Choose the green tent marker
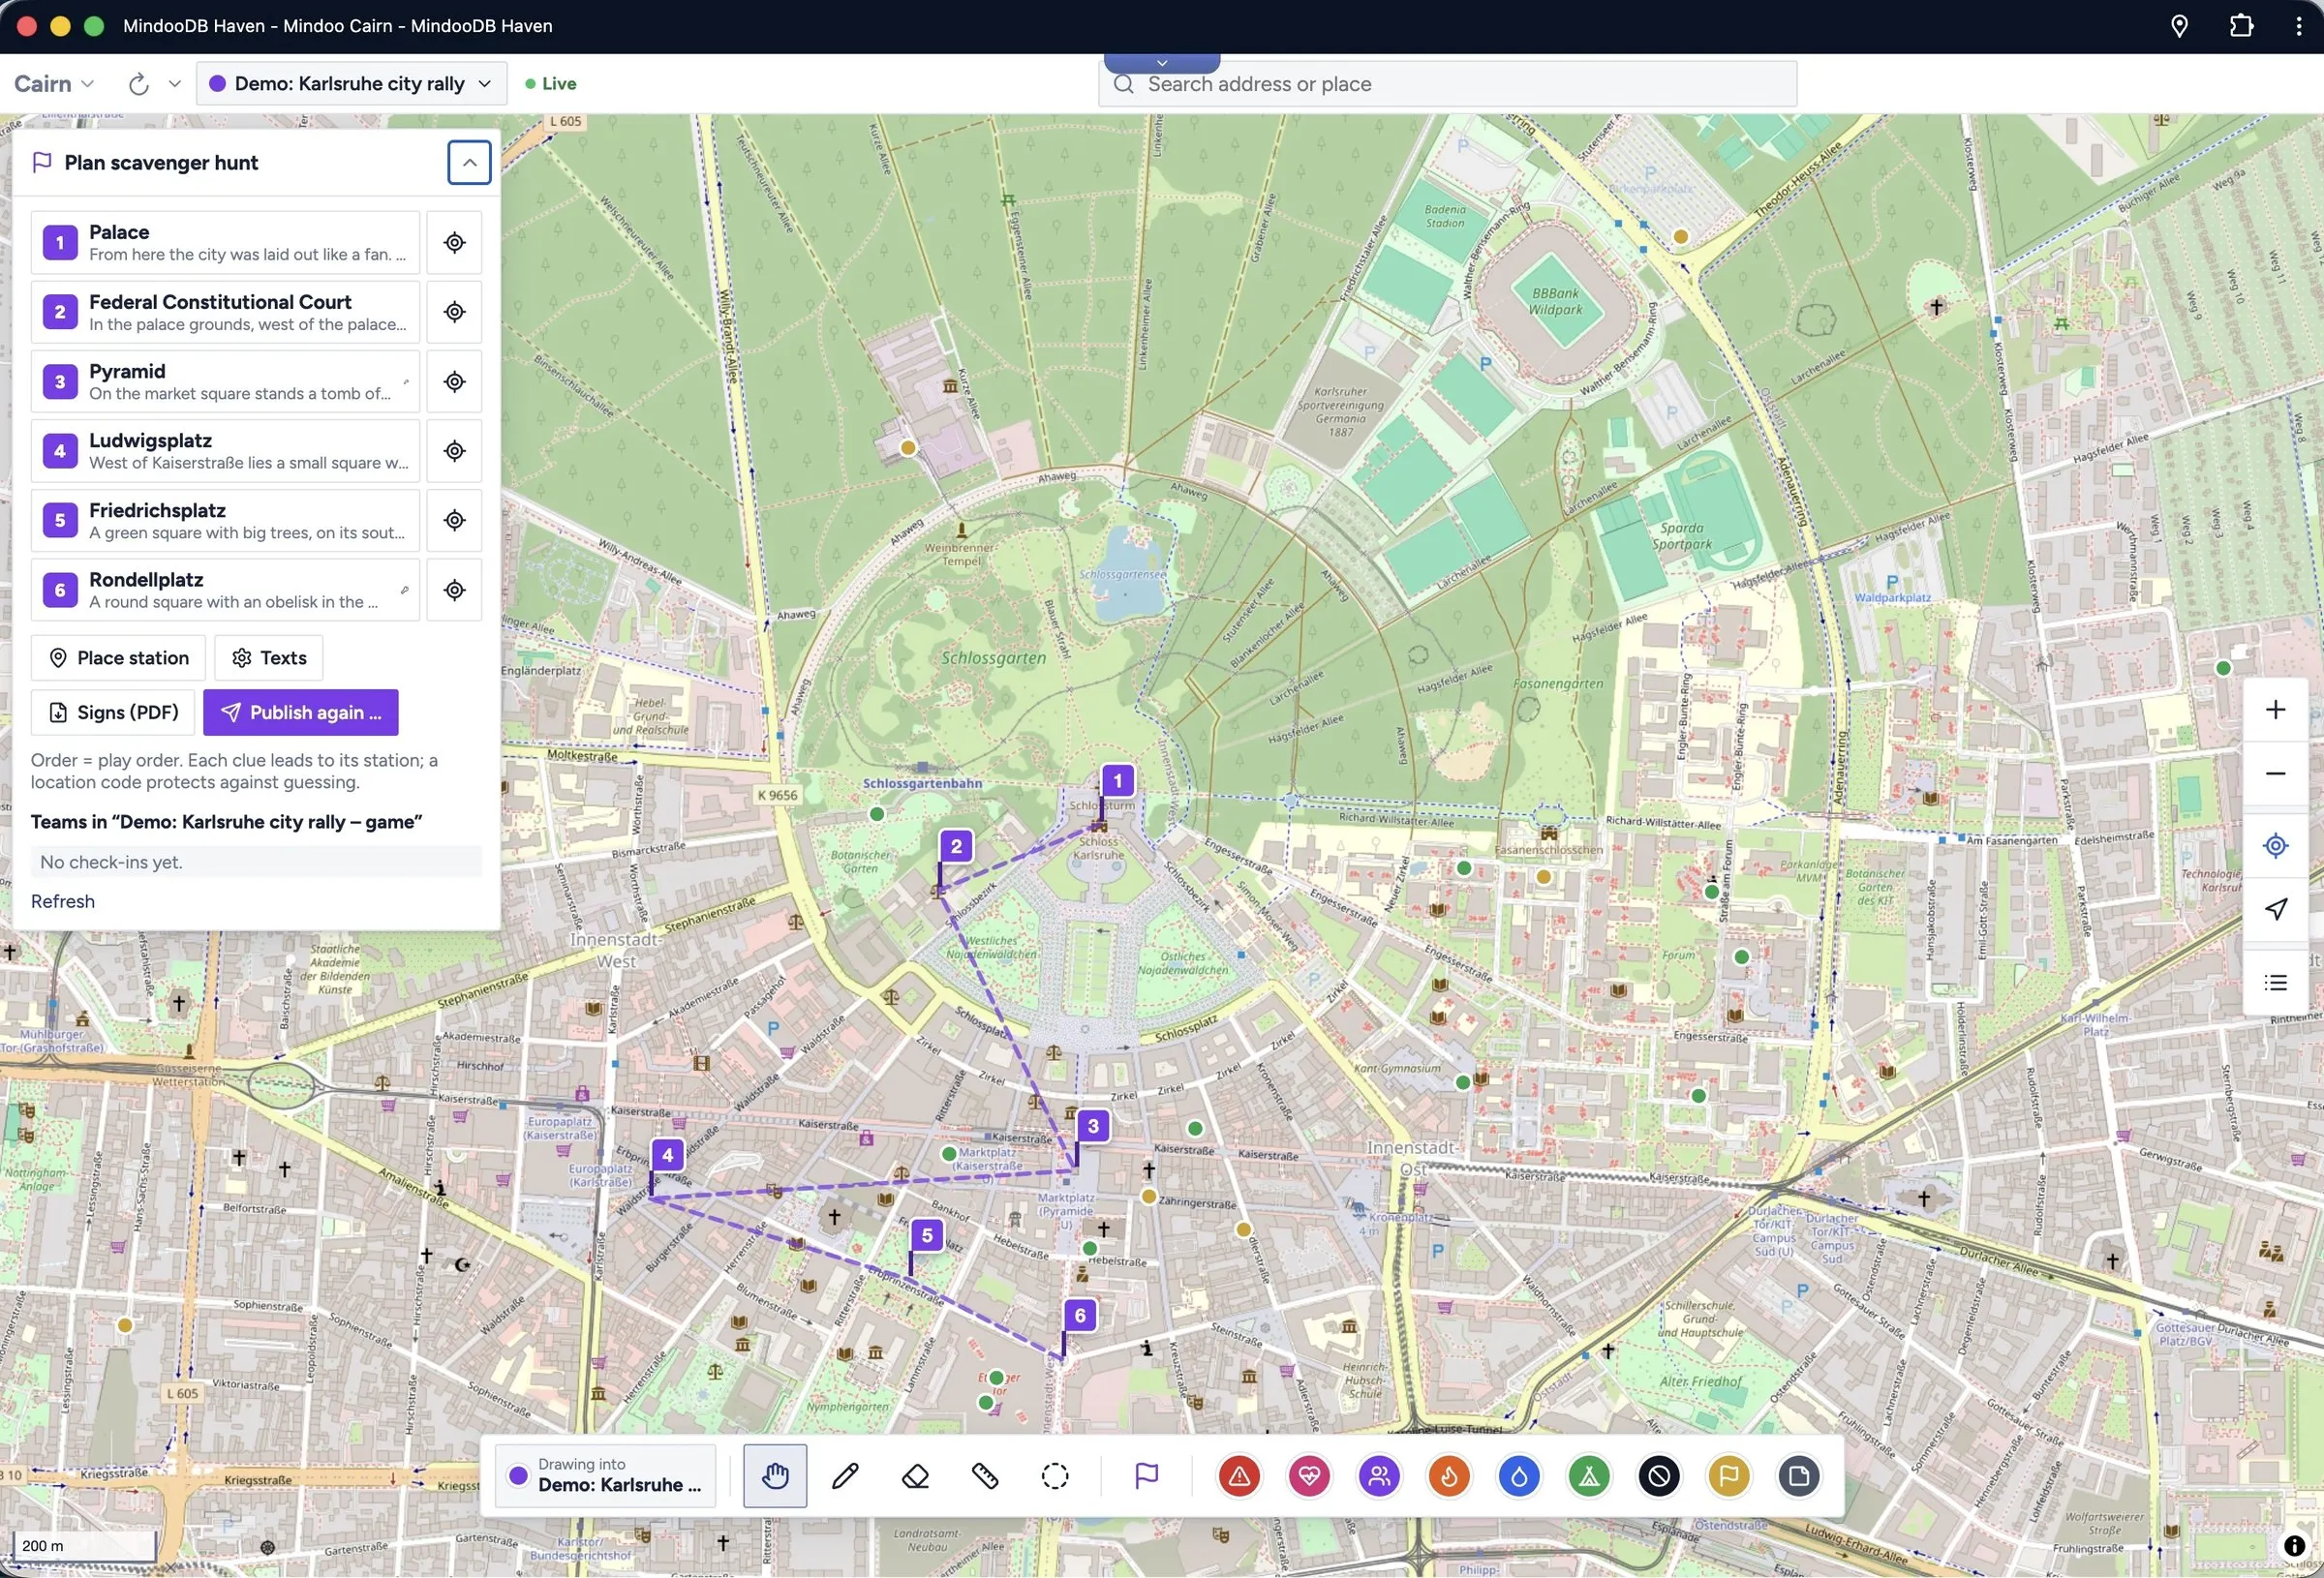The image size is (2324, 1578). 1589,1475
